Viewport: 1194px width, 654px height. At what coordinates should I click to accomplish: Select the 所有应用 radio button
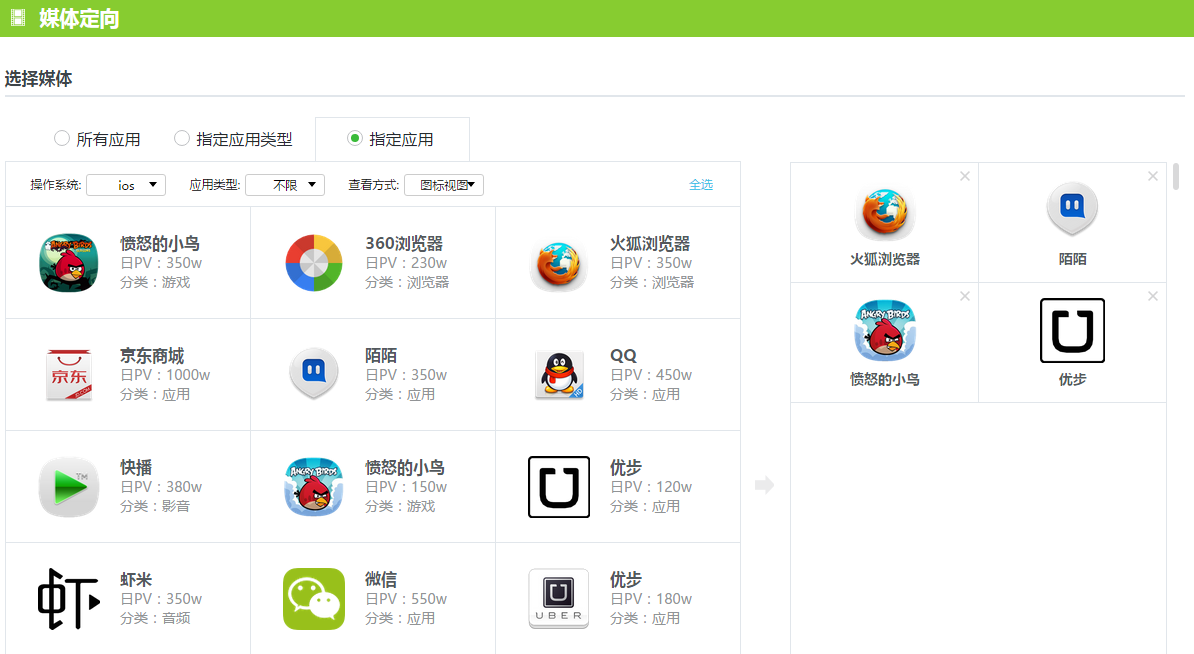pyautogui.click(x=62, y=138)
